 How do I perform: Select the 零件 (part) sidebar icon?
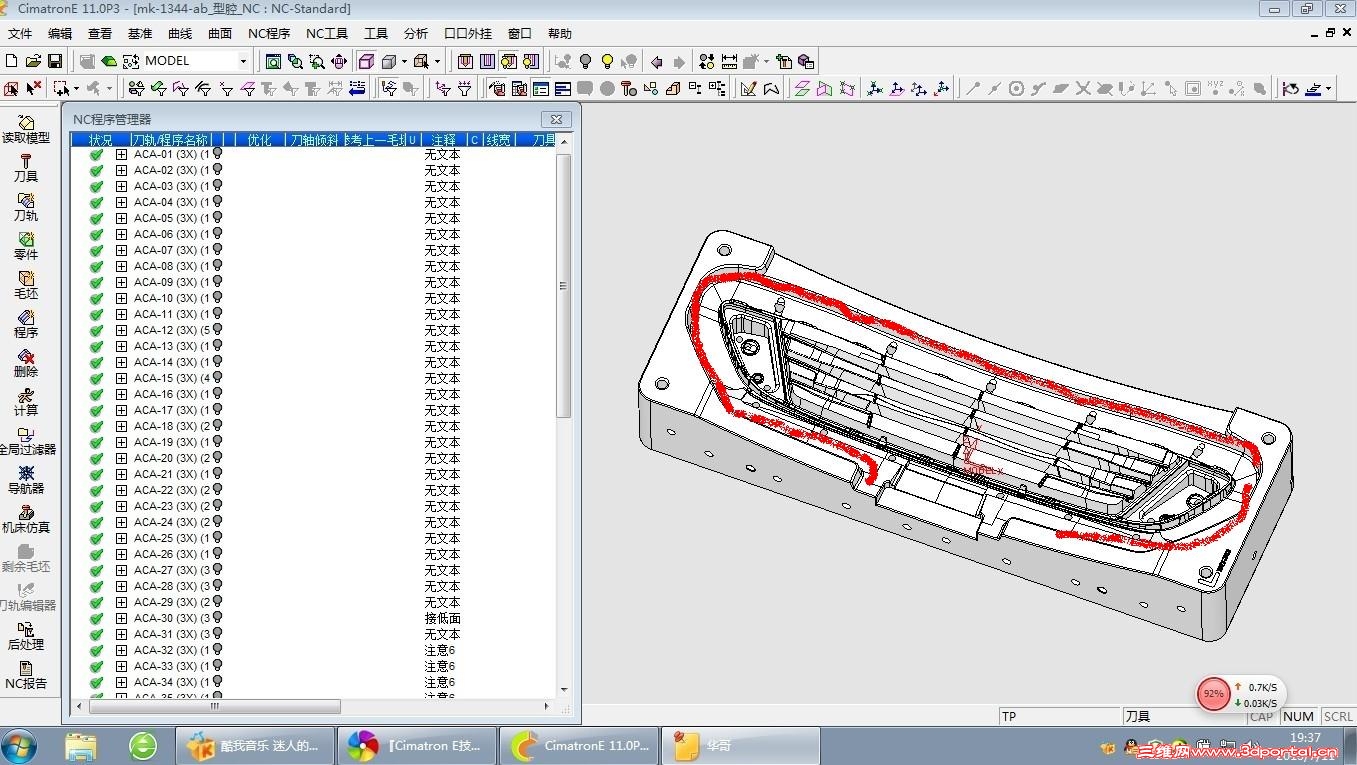pos(26,239)
